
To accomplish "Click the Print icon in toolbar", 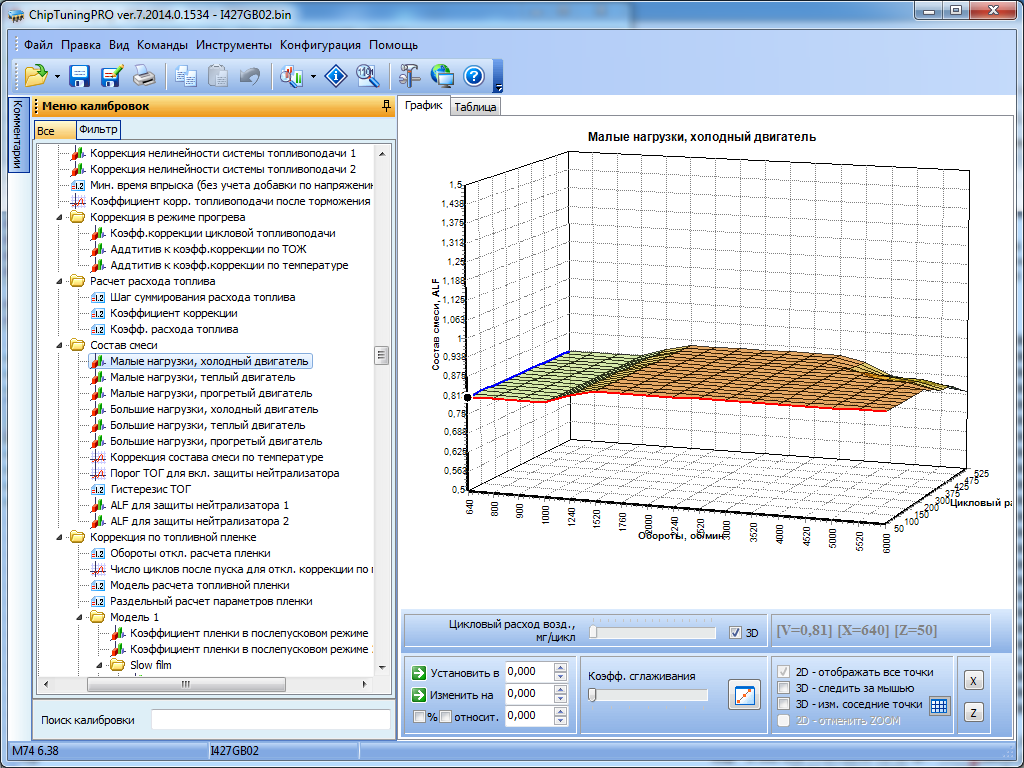I will 144,76.
